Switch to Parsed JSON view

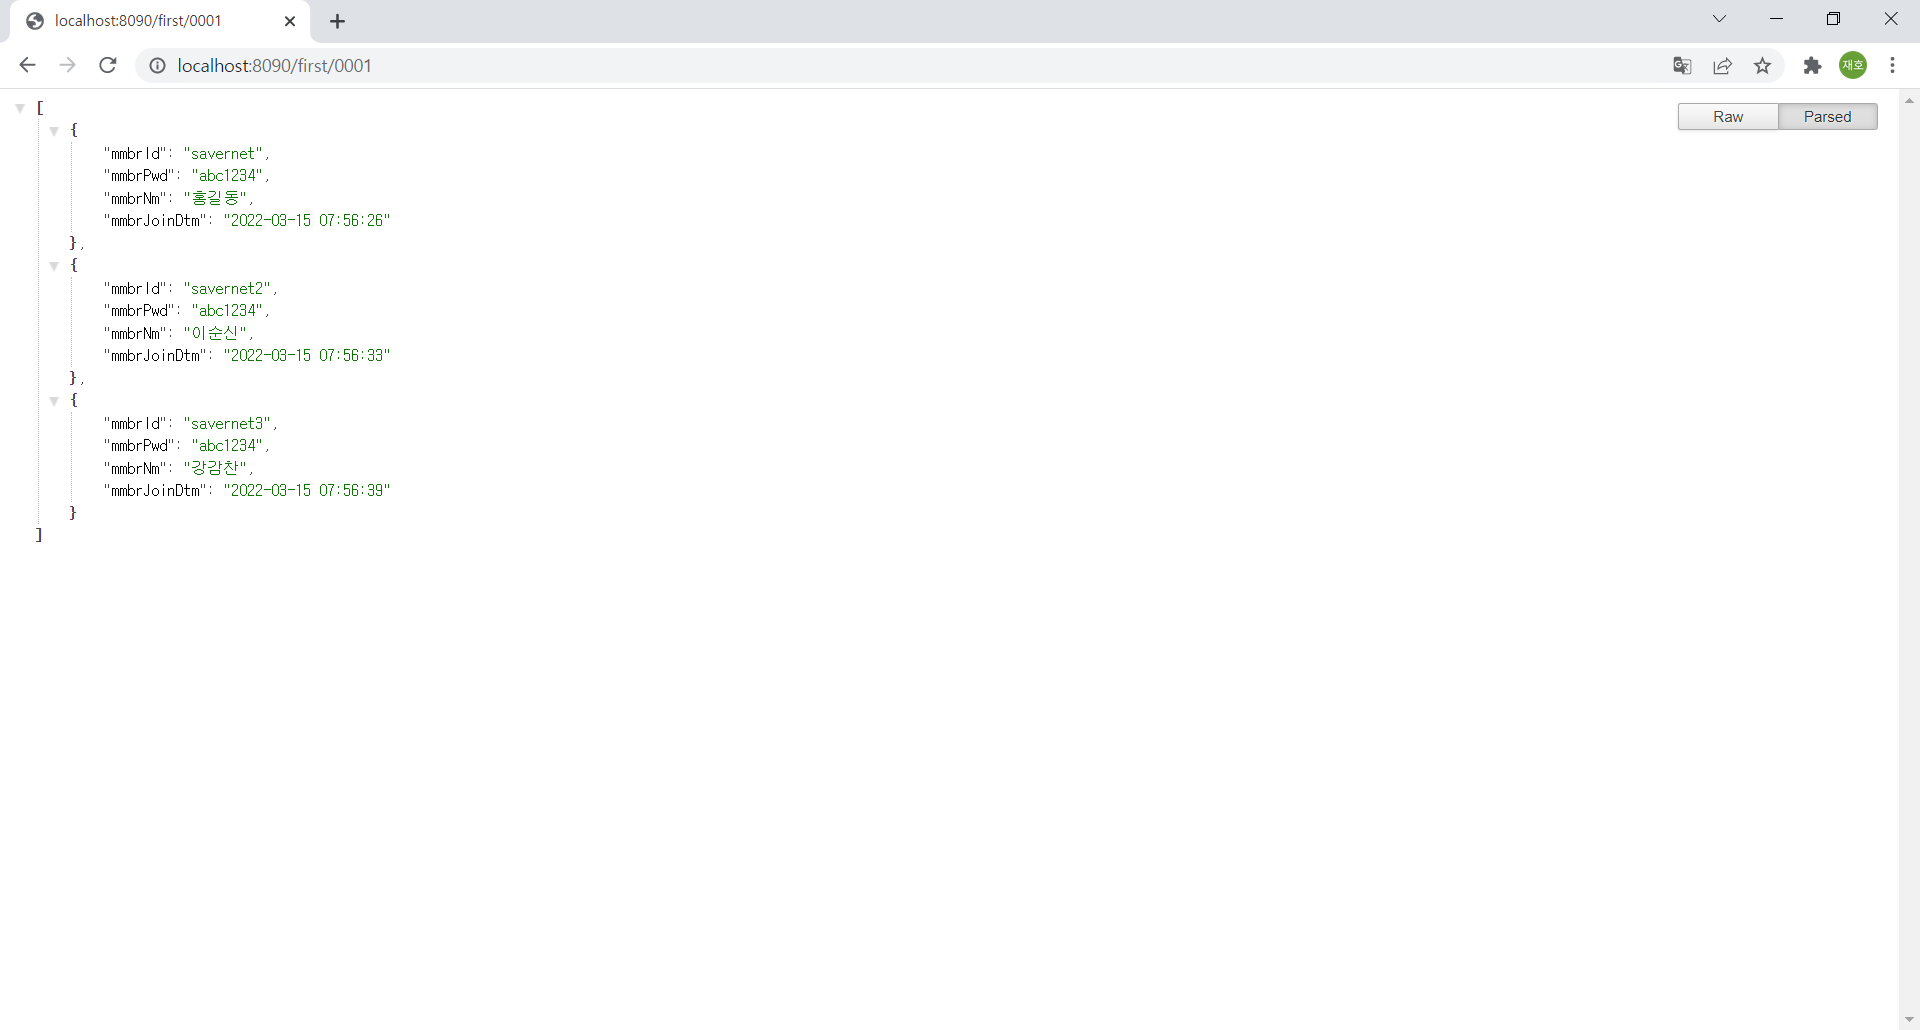coord(1827,117)
